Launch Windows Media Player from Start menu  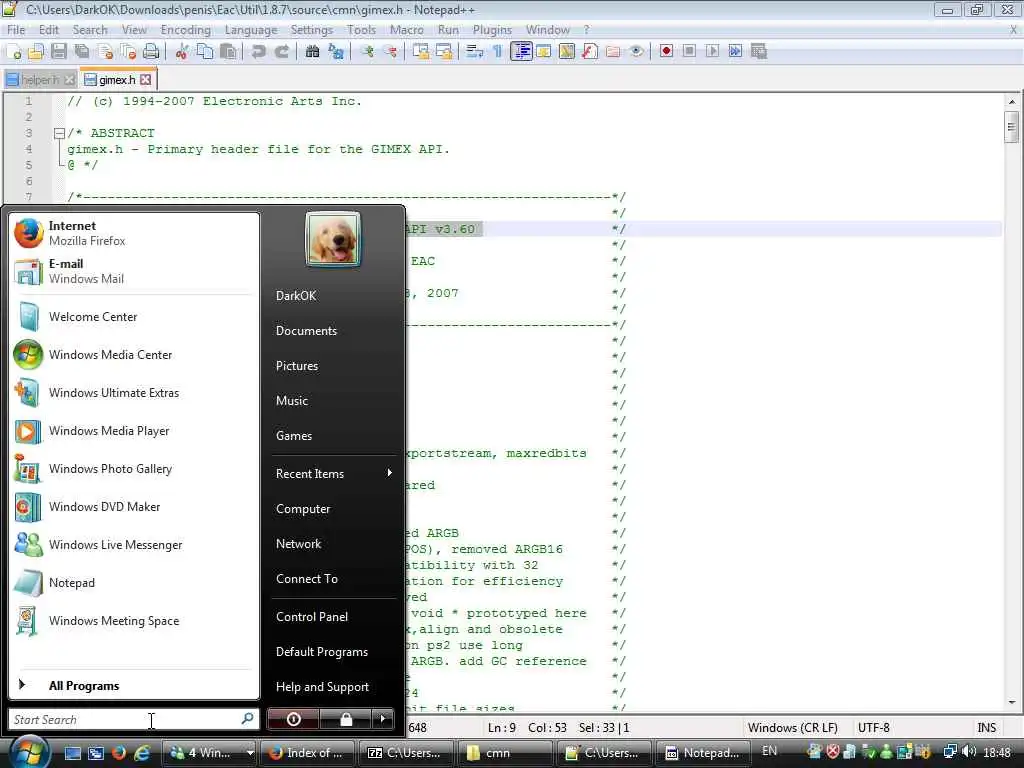134,431
